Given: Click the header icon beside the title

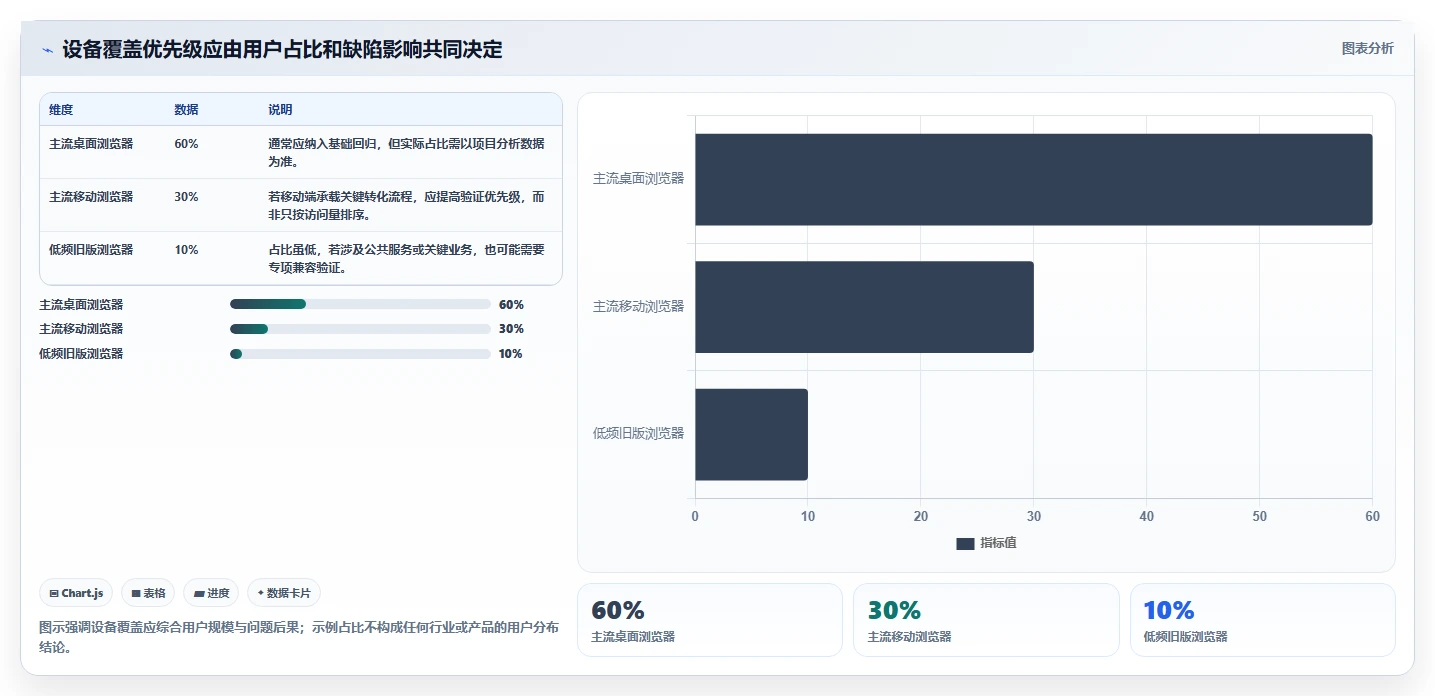Looking at the screenshot, I should [47, 50].
